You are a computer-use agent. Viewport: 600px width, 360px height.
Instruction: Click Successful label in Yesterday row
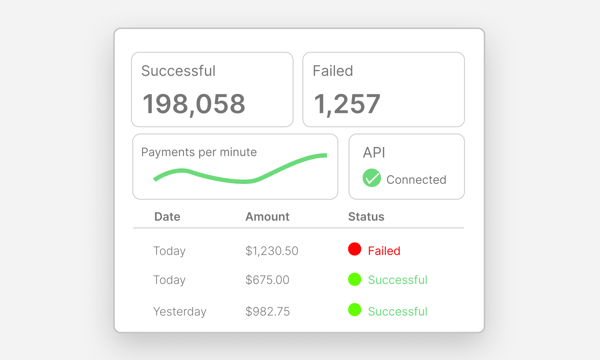point(398,311)
